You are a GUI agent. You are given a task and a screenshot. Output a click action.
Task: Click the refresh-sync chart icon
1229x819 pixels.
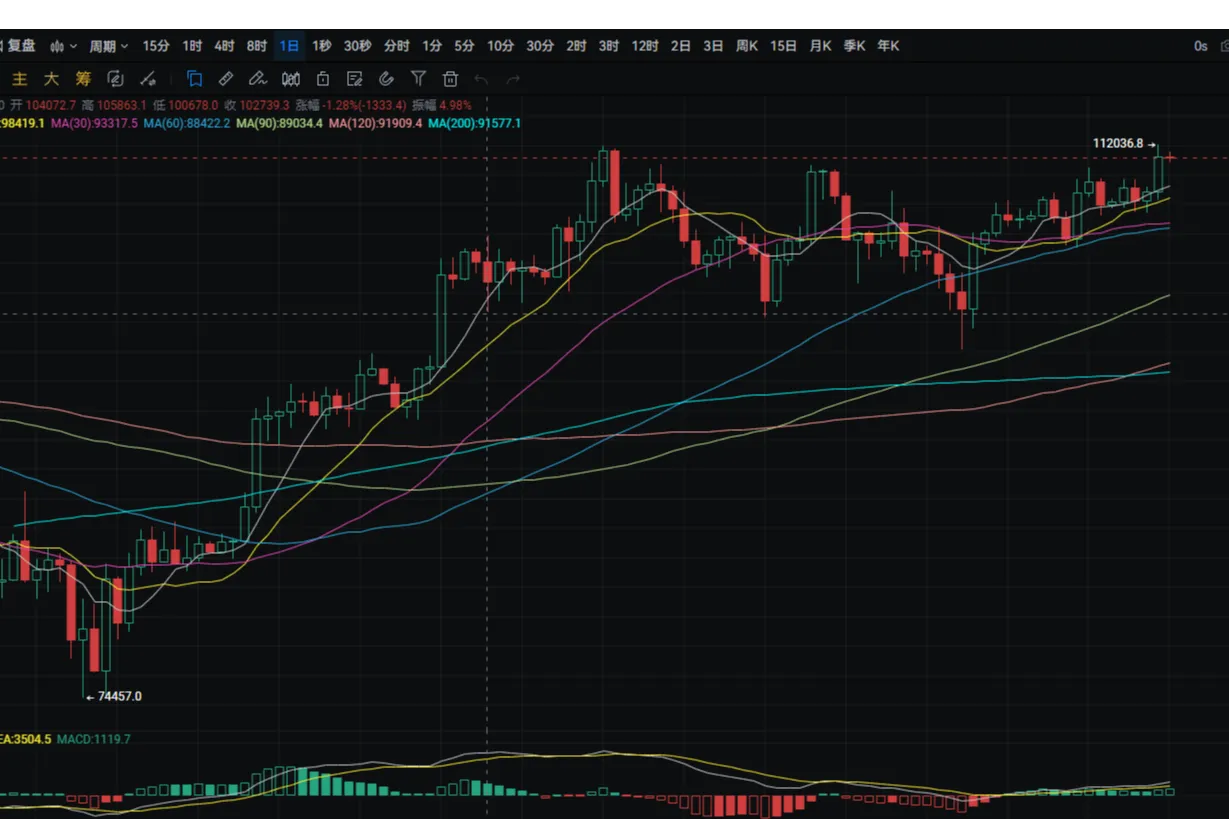pos(115,79)
